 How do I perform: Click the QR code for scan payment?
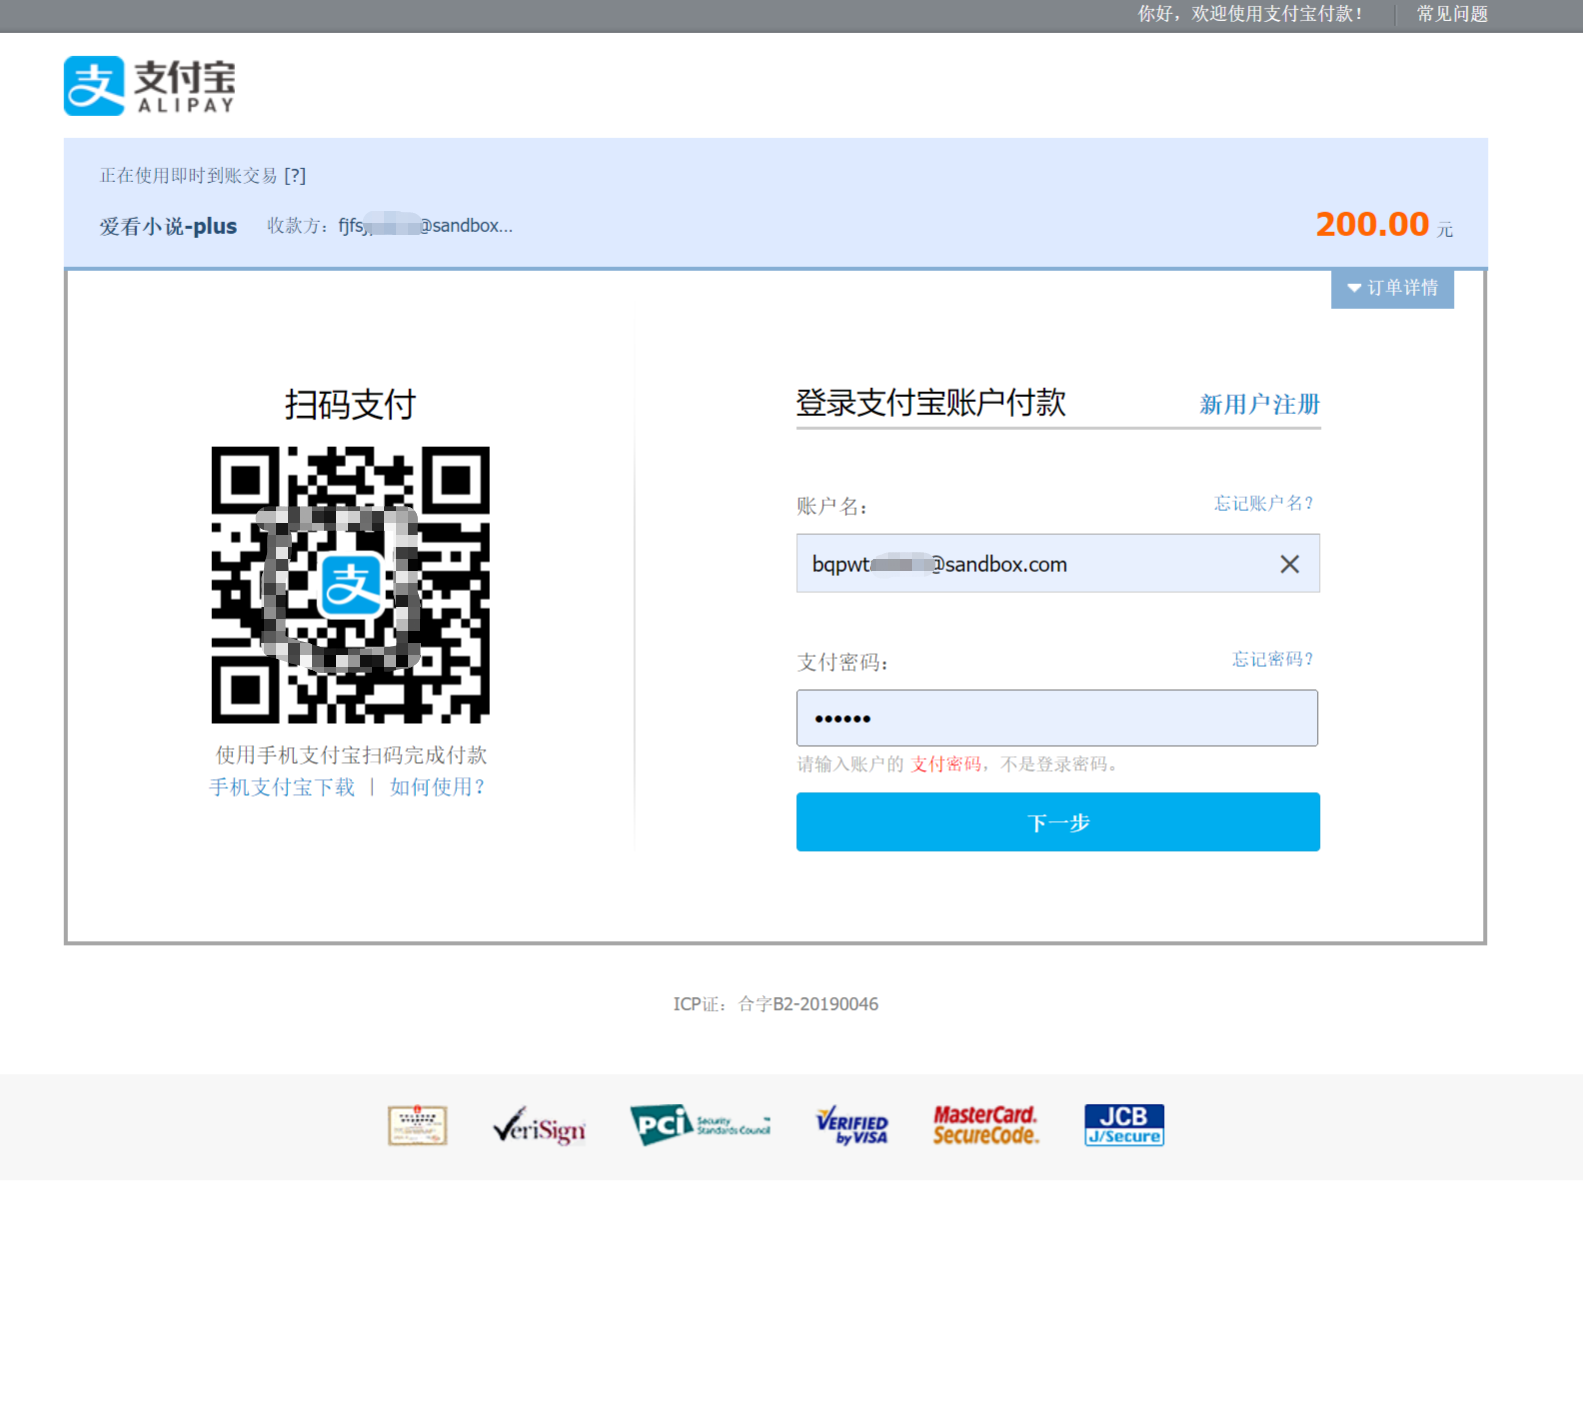pyautogui.click(x=350, y=585)
